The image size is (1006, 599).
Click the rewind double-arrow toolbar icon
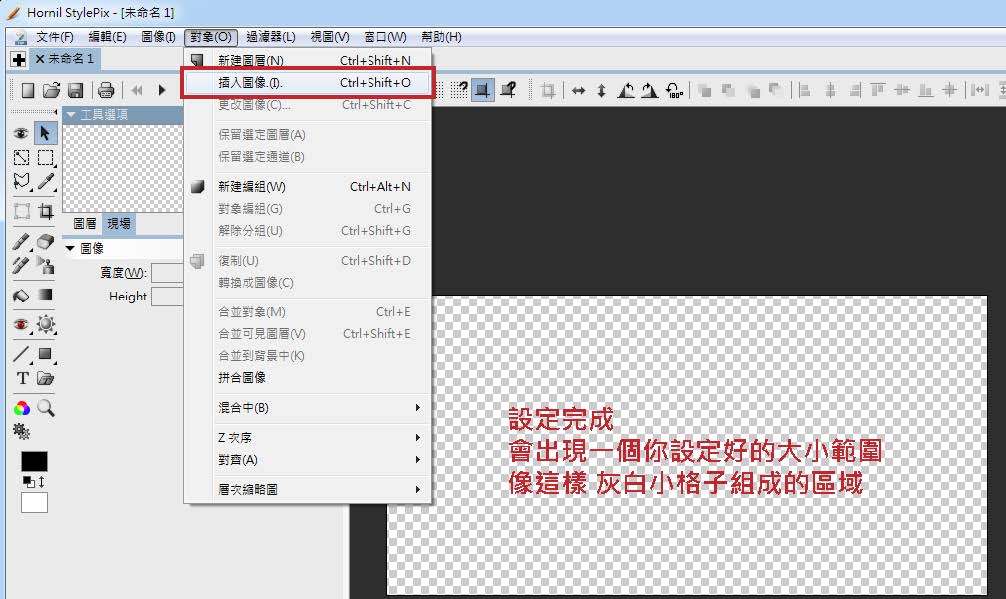point(137,90)
